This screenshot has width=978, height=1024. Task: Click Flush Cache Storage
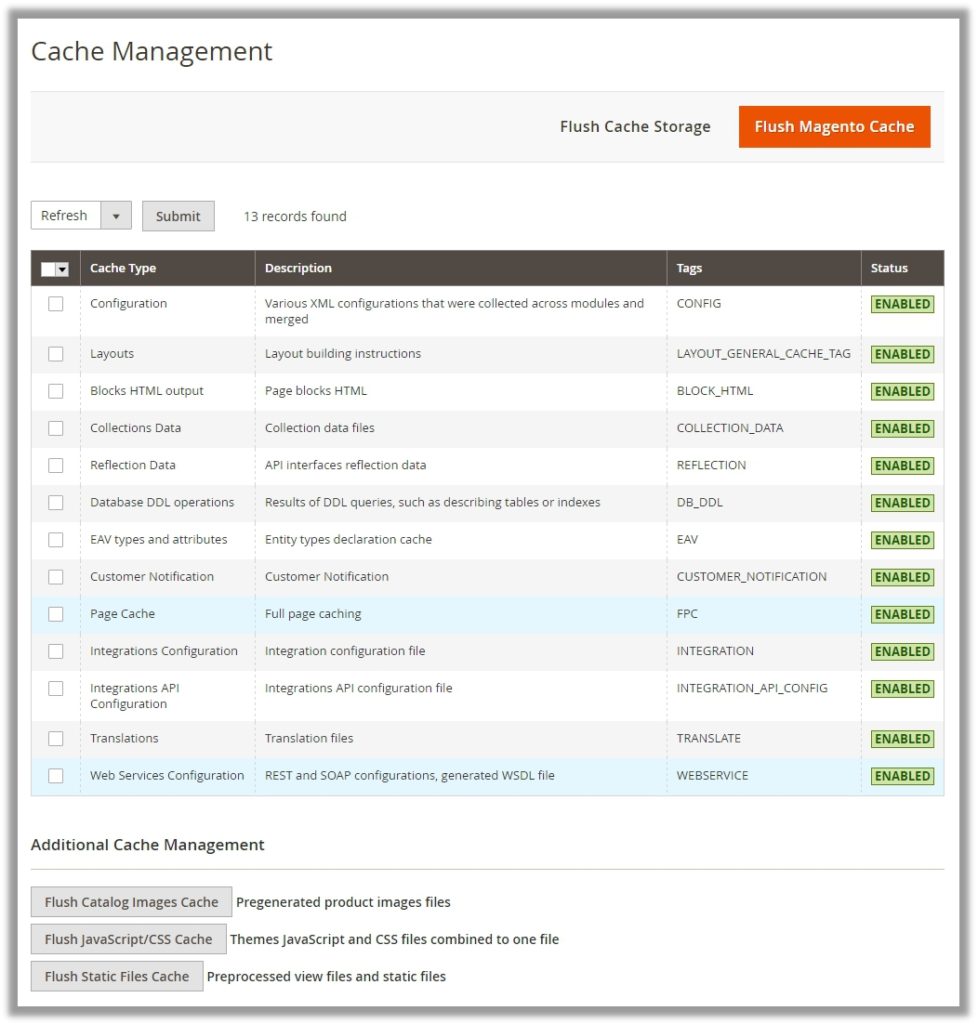[634, 126]
